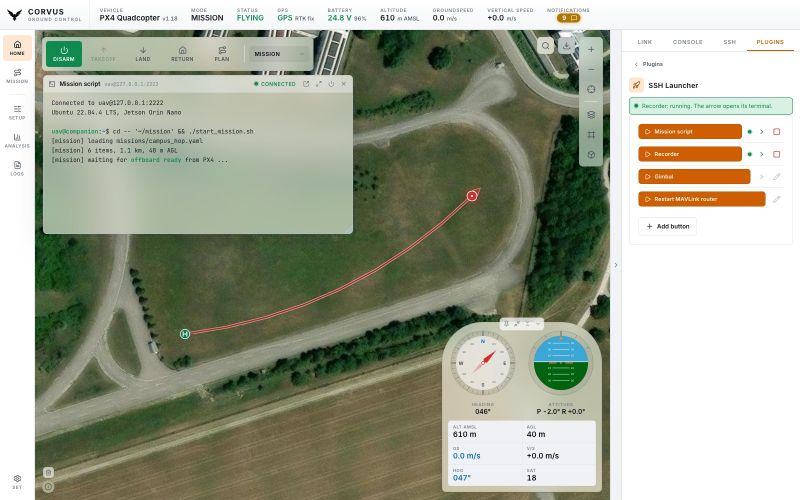Open Recorder terminal via its arrow
The height and width of the screenshot is (500, 800).
(762, 154)
